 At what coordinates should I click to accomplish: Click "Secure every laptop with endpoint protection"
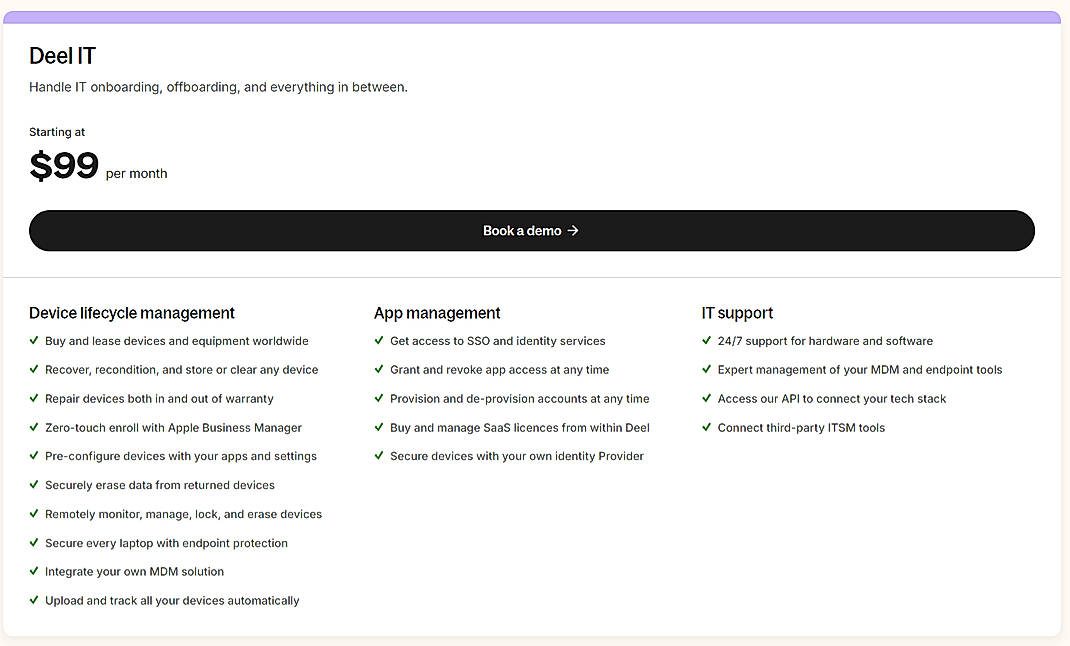(167, 543)
